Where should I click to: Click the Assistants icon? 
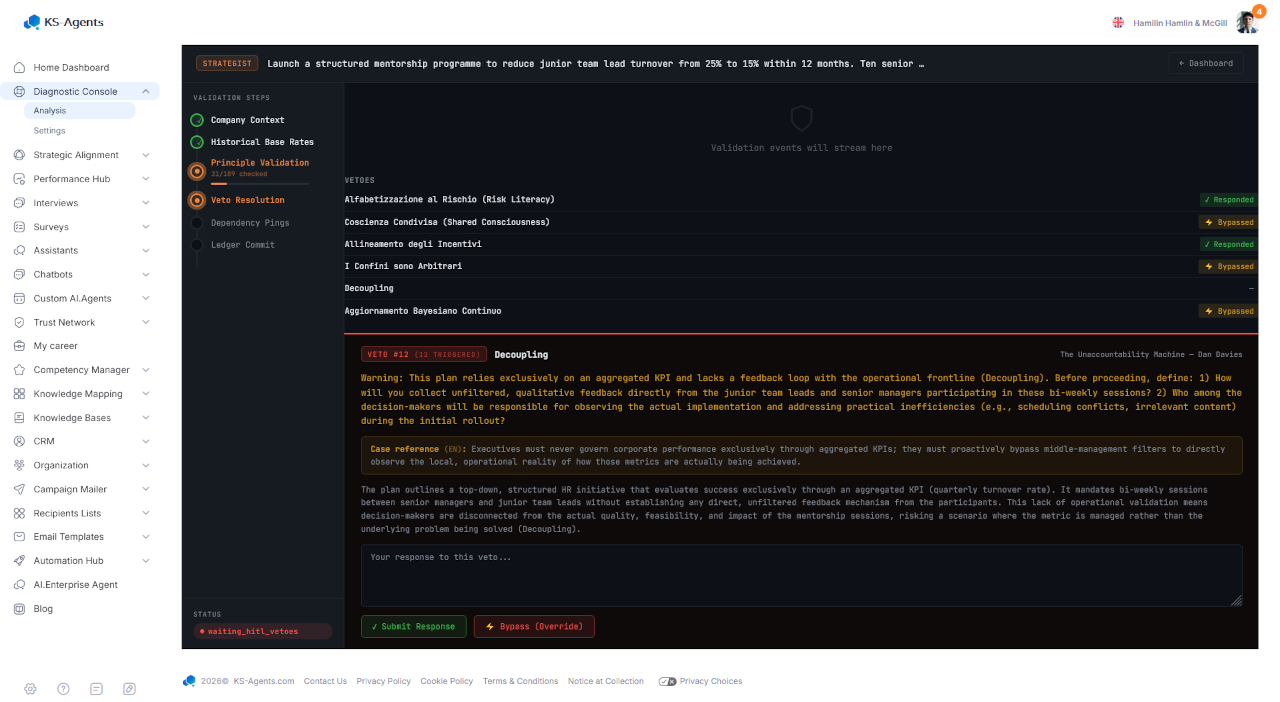(x=19, y=251)
